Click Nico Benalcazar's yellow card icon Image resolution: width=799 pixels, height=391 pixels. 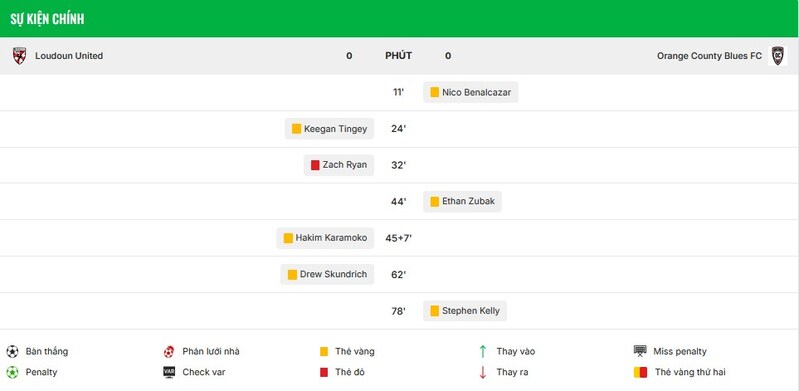coord(435,92)
